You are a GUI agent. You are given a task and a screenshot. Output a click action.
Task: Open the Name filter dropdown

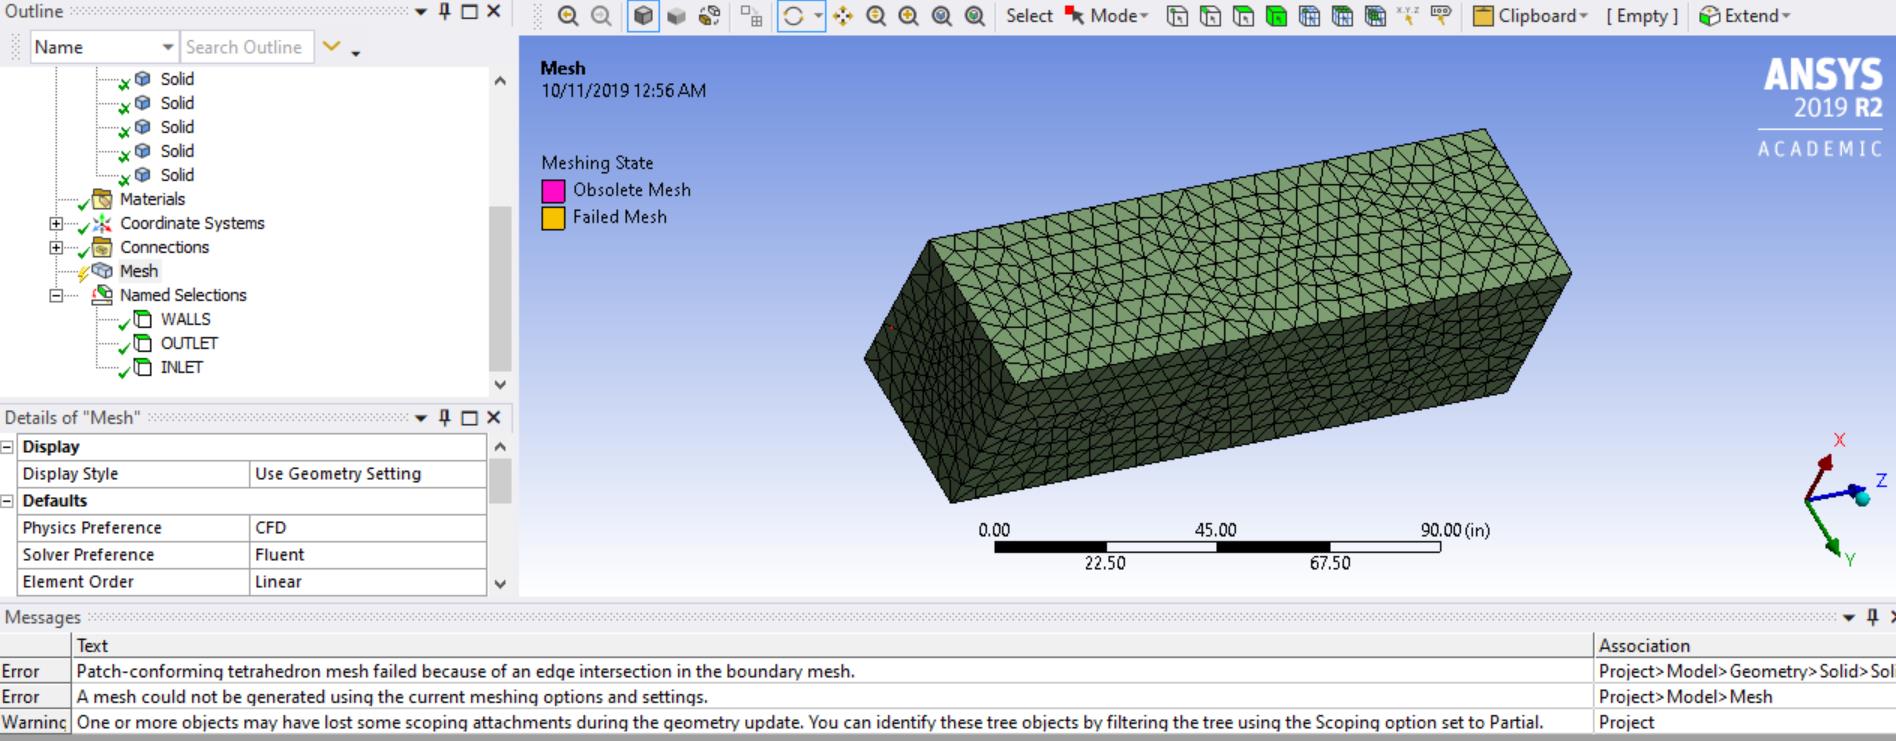(x=167, y=47)
